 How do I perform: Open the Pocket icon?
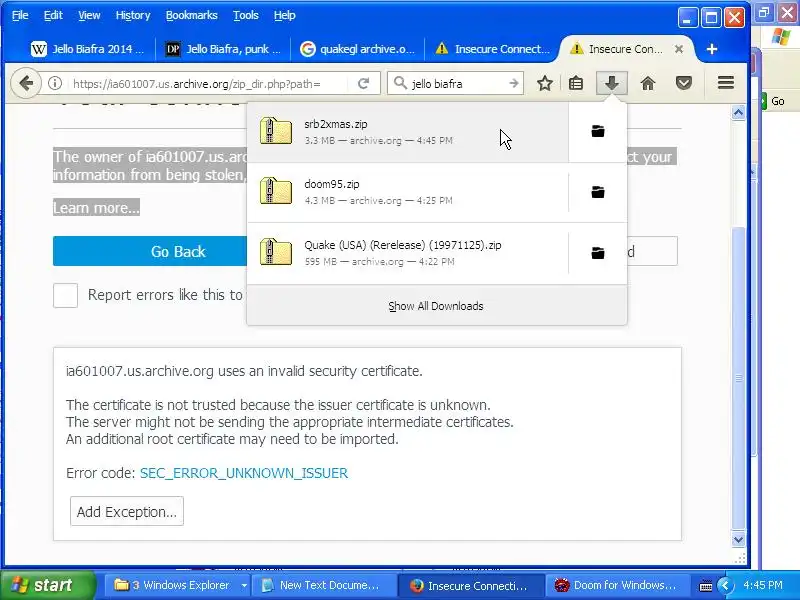pyautogui.click(x=684, y=83)
